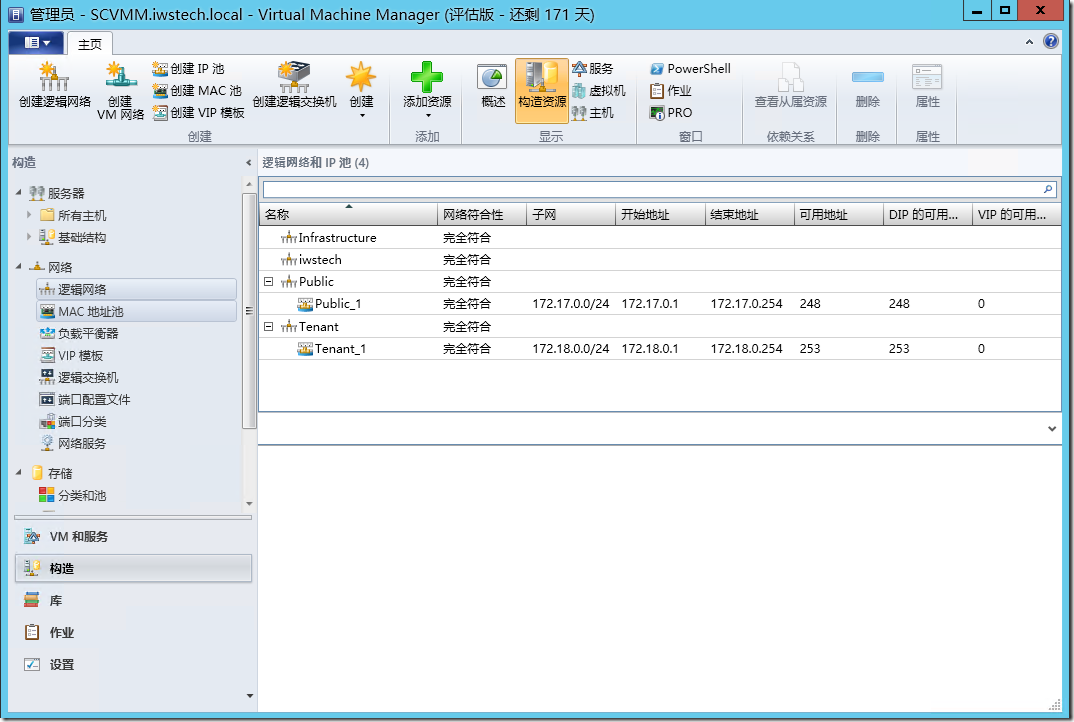This screenshot has height=722, width=1074.
Task: Expand the details pane chevron
Action: (x=1051, y=429)
